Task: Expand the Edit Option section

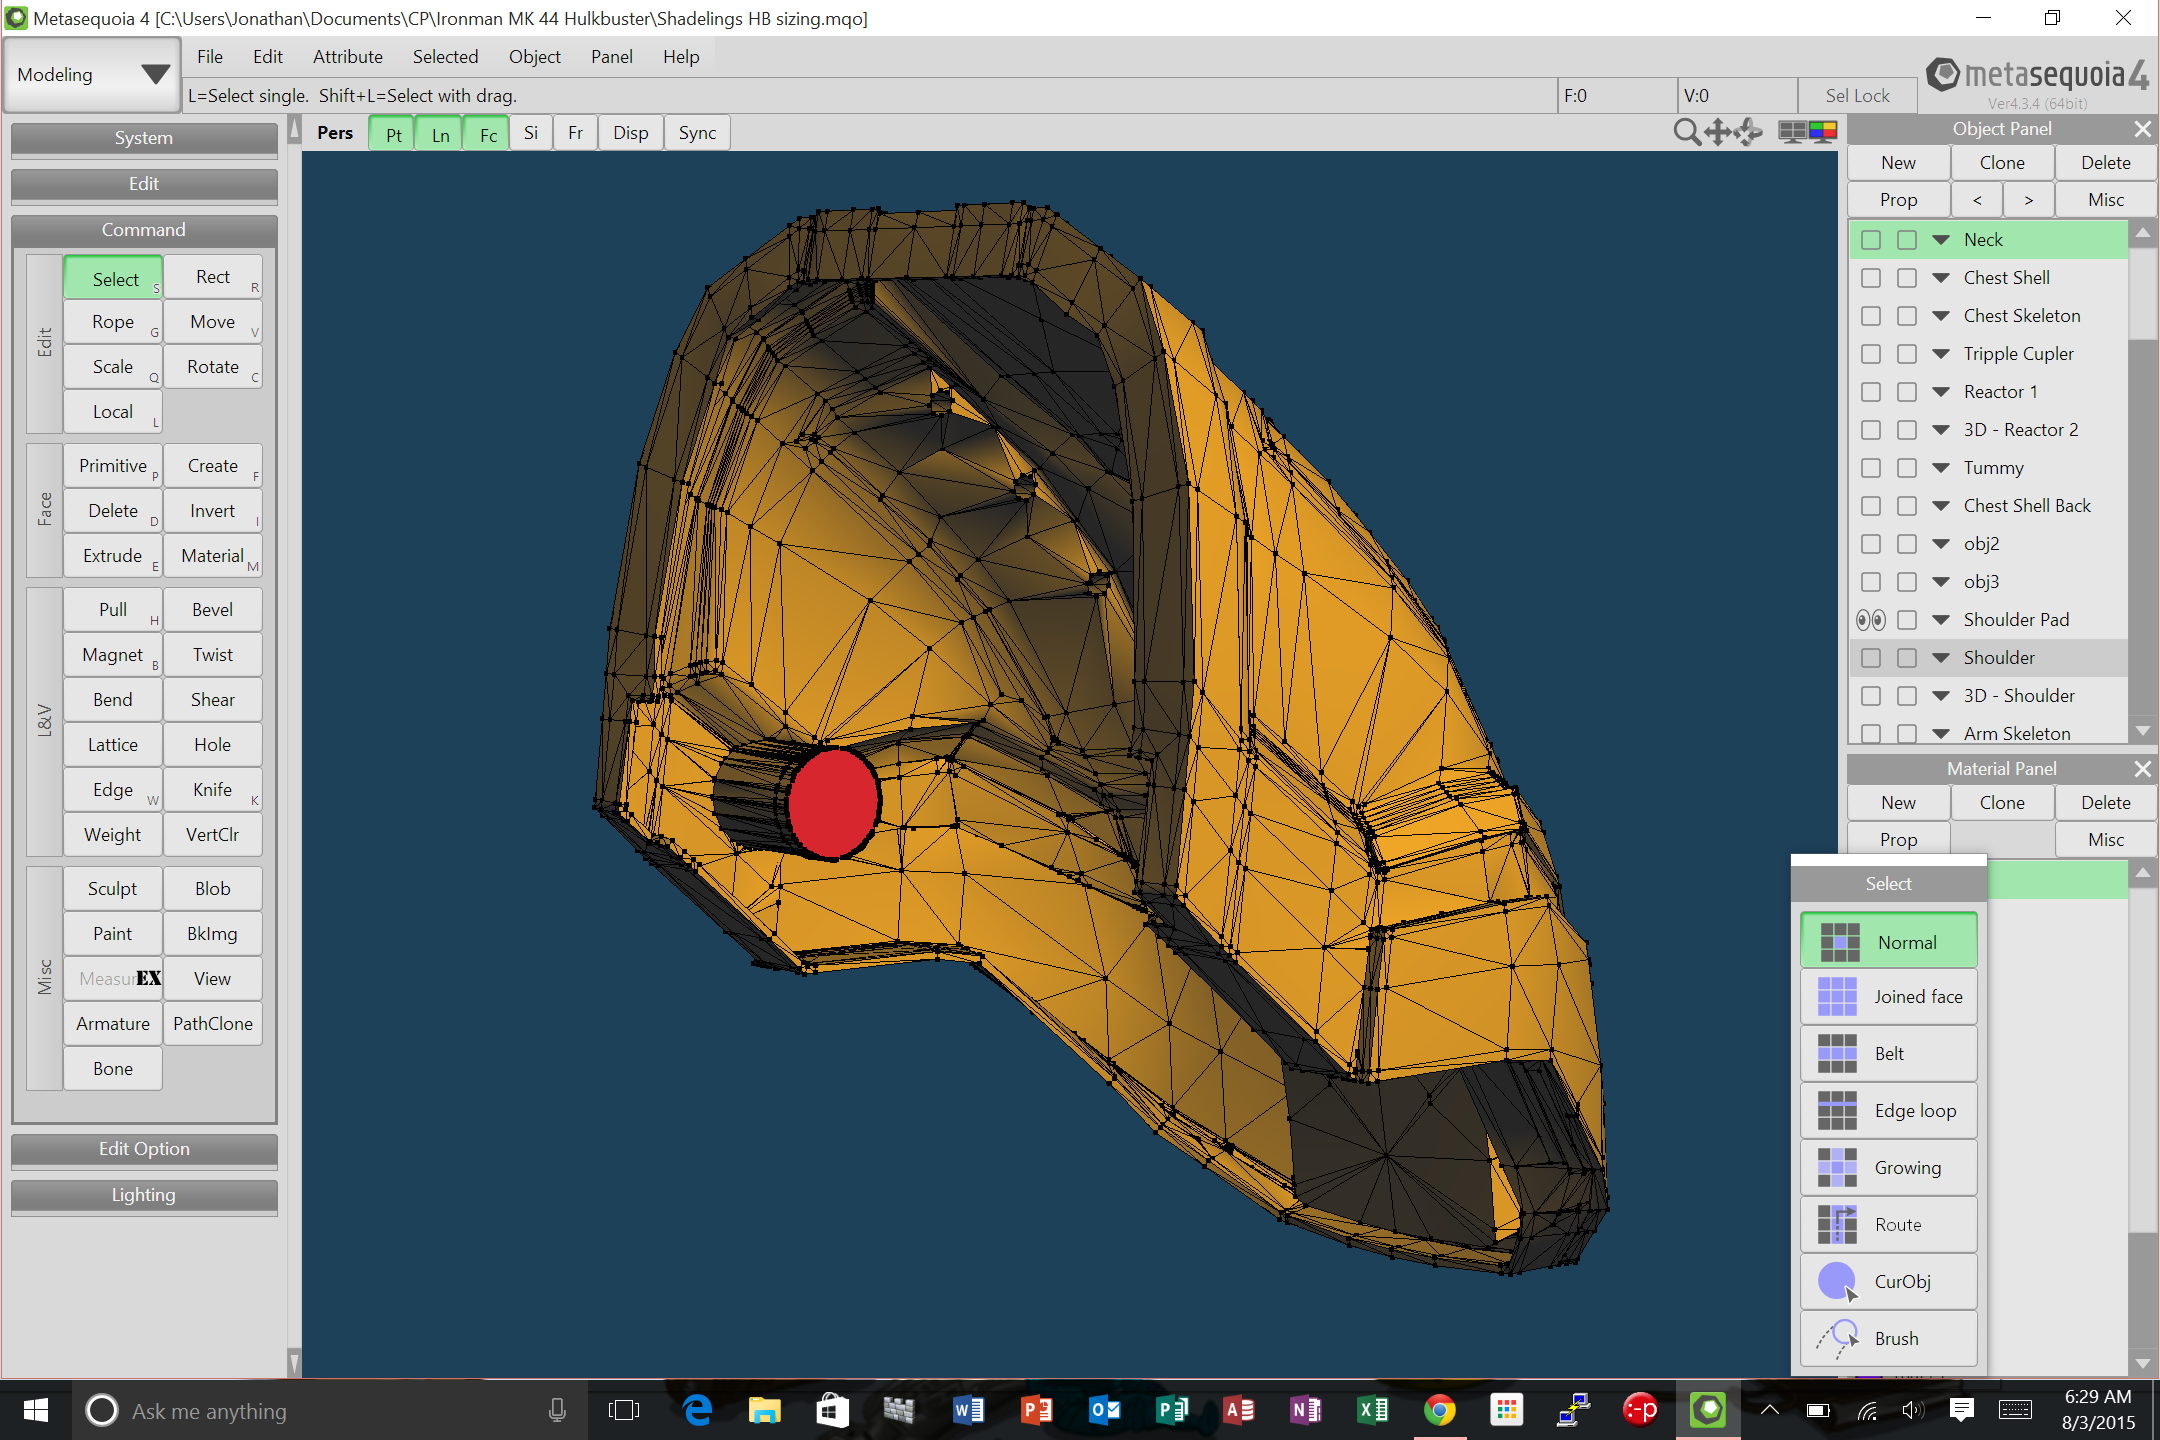Action: click(x=144, y=1149)
